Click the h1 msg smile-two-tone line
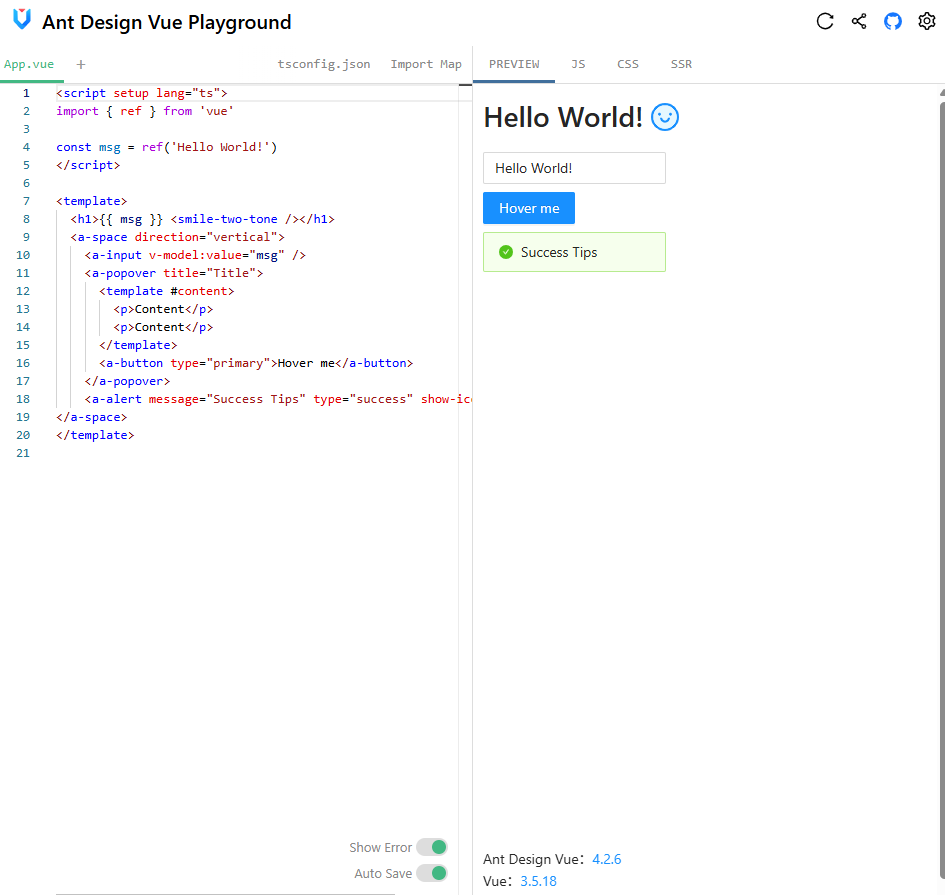Viewport: 945px width, 895px height. pos(202,219)
